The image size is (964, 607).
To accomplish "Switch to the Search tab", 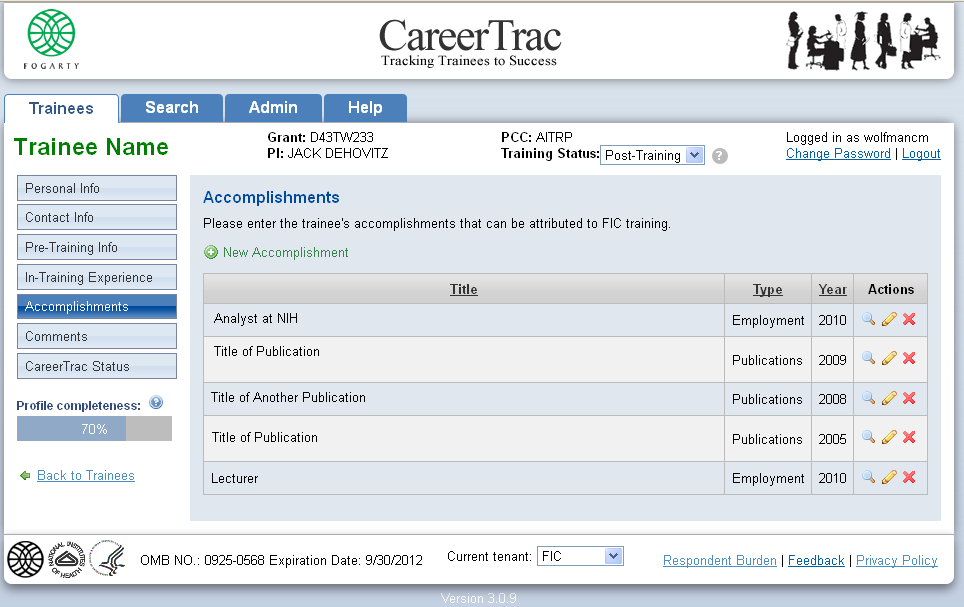I will coord(172,108).
